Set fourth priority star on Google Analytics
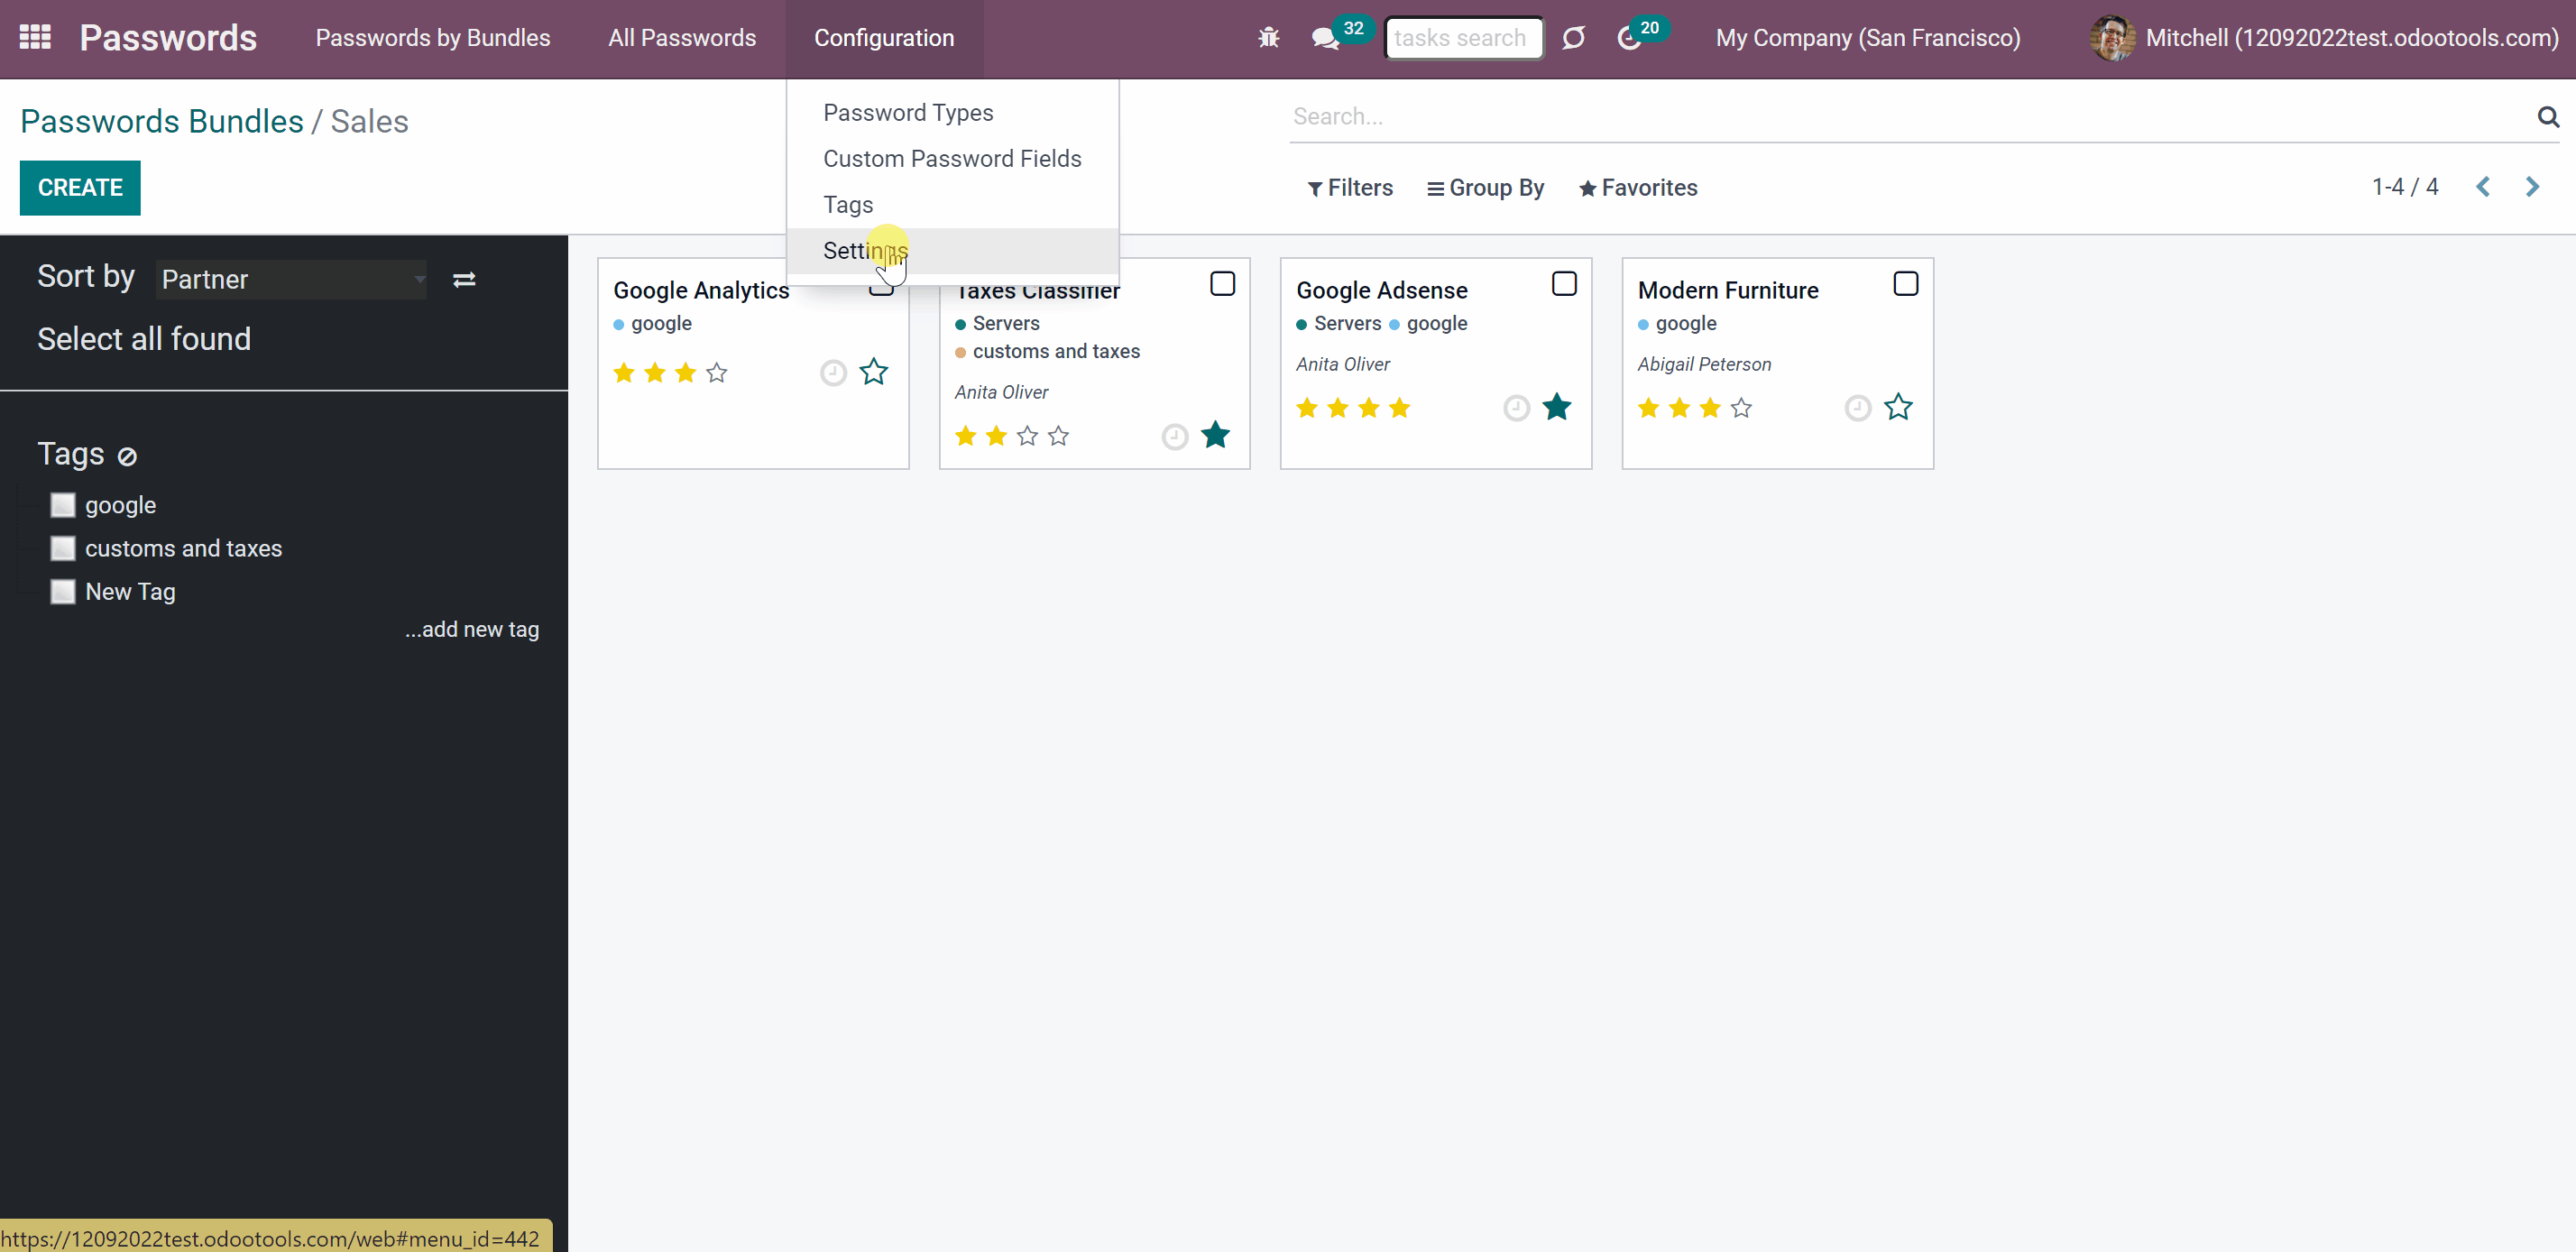This screenshot has height=1252, width=2576. (717, 373)
